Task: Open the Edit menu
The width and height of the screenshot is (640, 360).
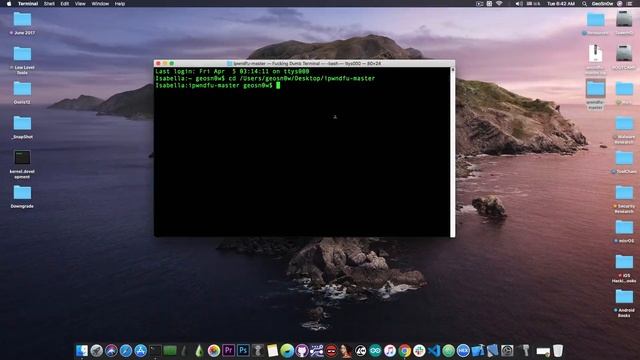Action: tap(64, 4)
